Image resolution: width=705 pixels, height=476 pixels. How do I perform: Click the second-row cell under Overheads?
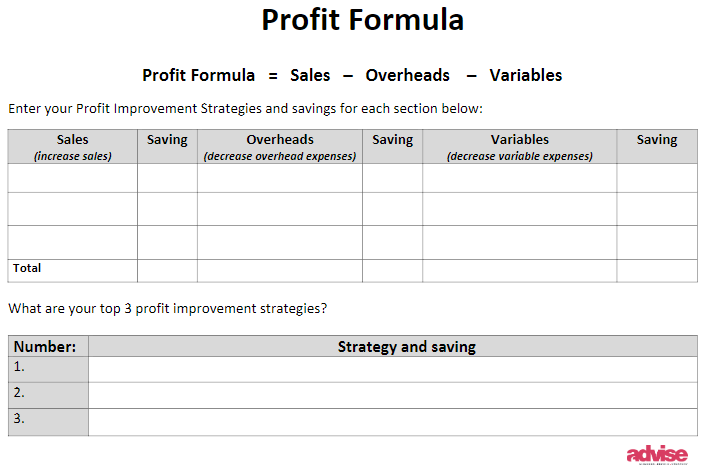click(280, 209)
